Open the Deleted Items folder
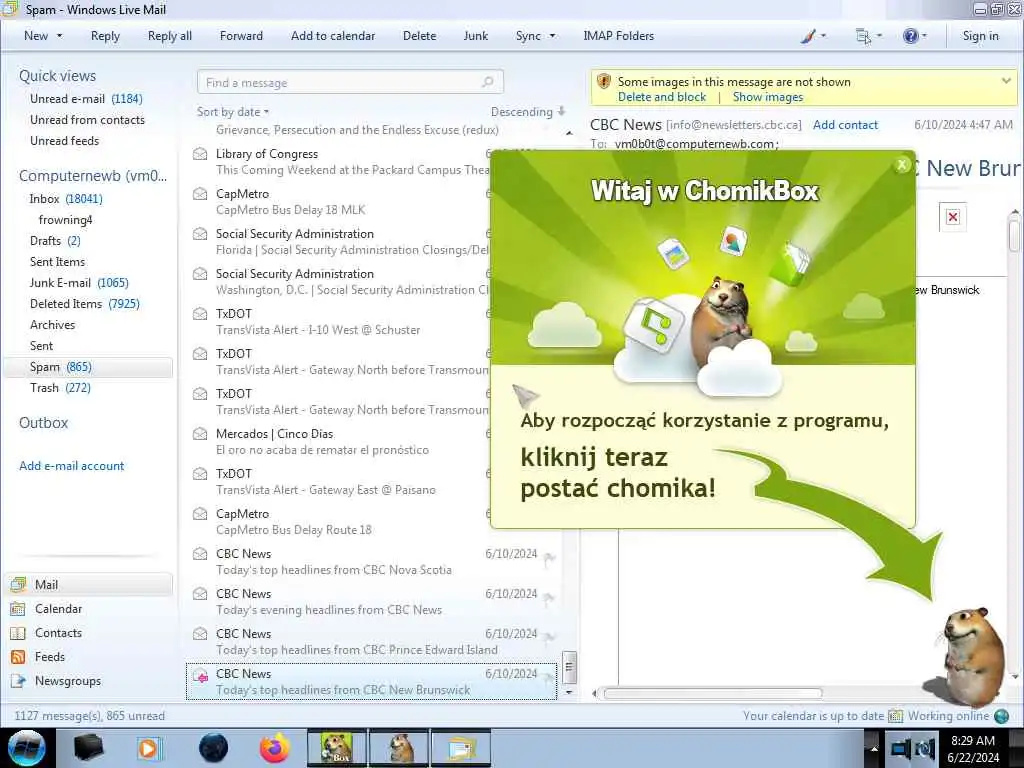Screen dimensions: 1024x768 point(84,303)
